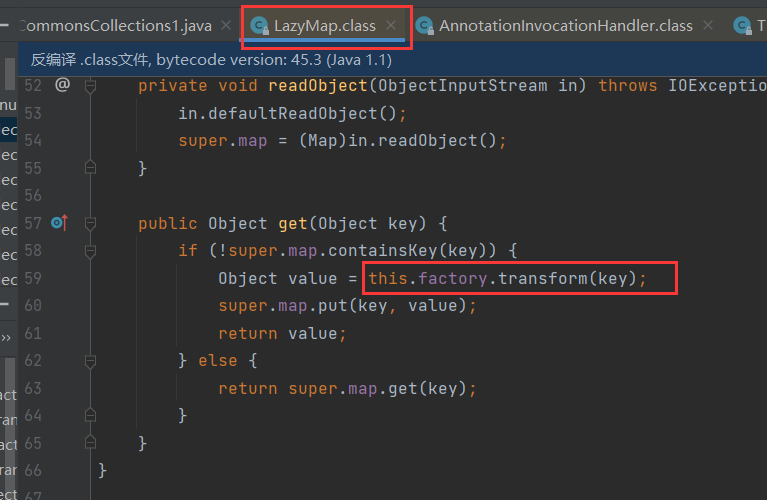Collapse the readObject method at line 52

(90, 87)
